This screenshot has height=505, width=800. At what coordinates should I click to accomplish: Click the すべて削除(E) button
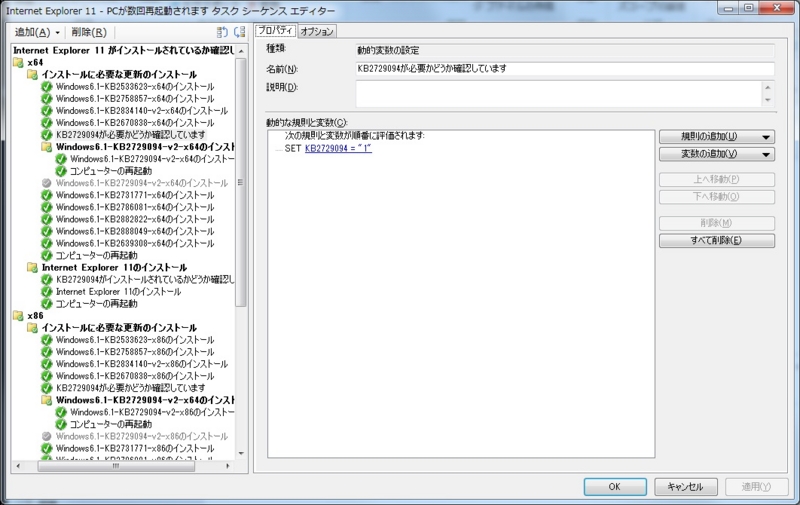717,241
